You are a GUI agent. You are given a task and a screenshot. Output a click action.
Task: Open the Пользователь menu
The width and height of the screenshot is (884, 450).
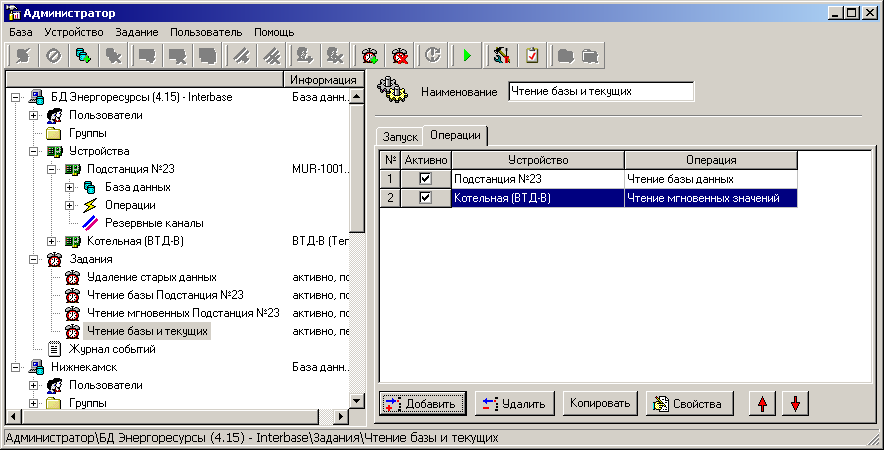[206, 32]
